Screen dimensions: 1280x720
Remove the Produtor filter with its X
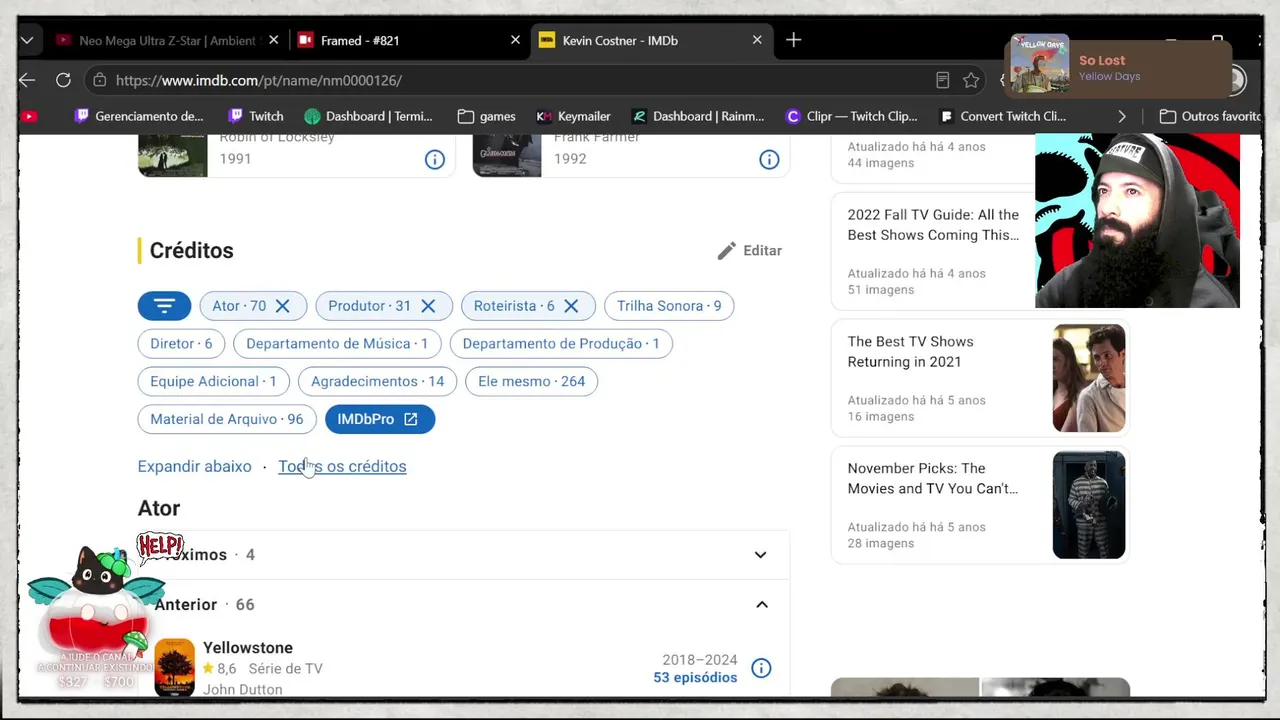point(428,306)
